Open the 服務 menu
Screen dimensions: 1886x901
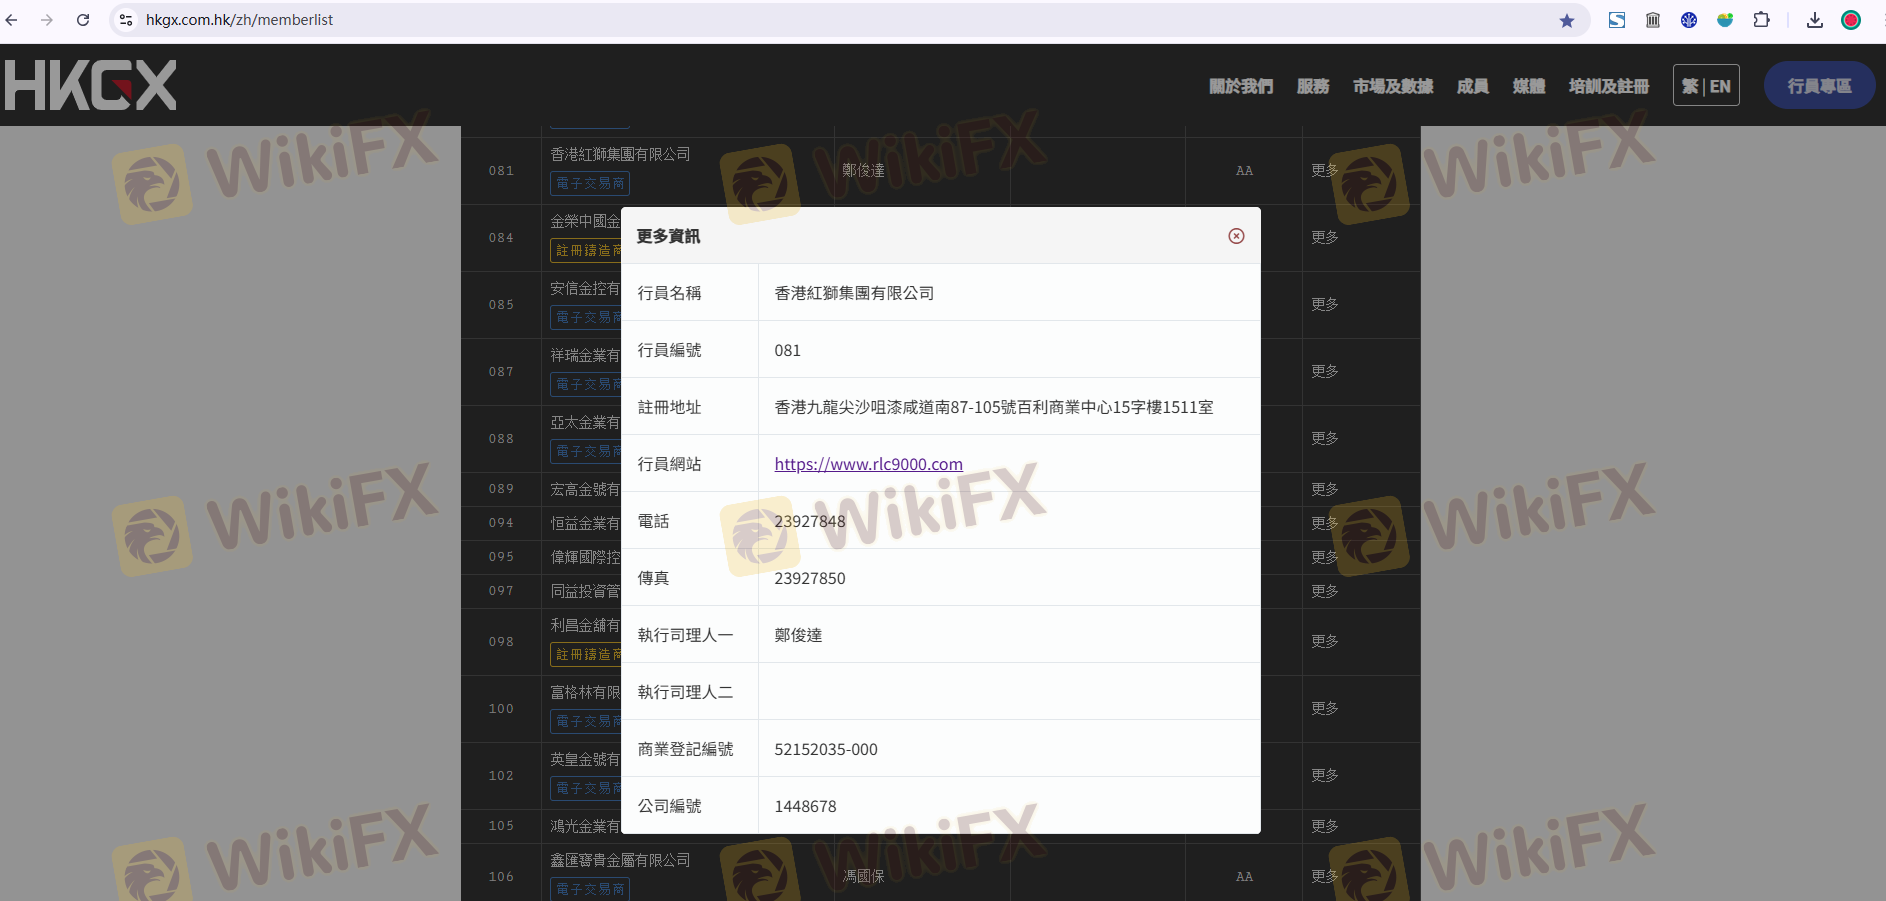1312,86
